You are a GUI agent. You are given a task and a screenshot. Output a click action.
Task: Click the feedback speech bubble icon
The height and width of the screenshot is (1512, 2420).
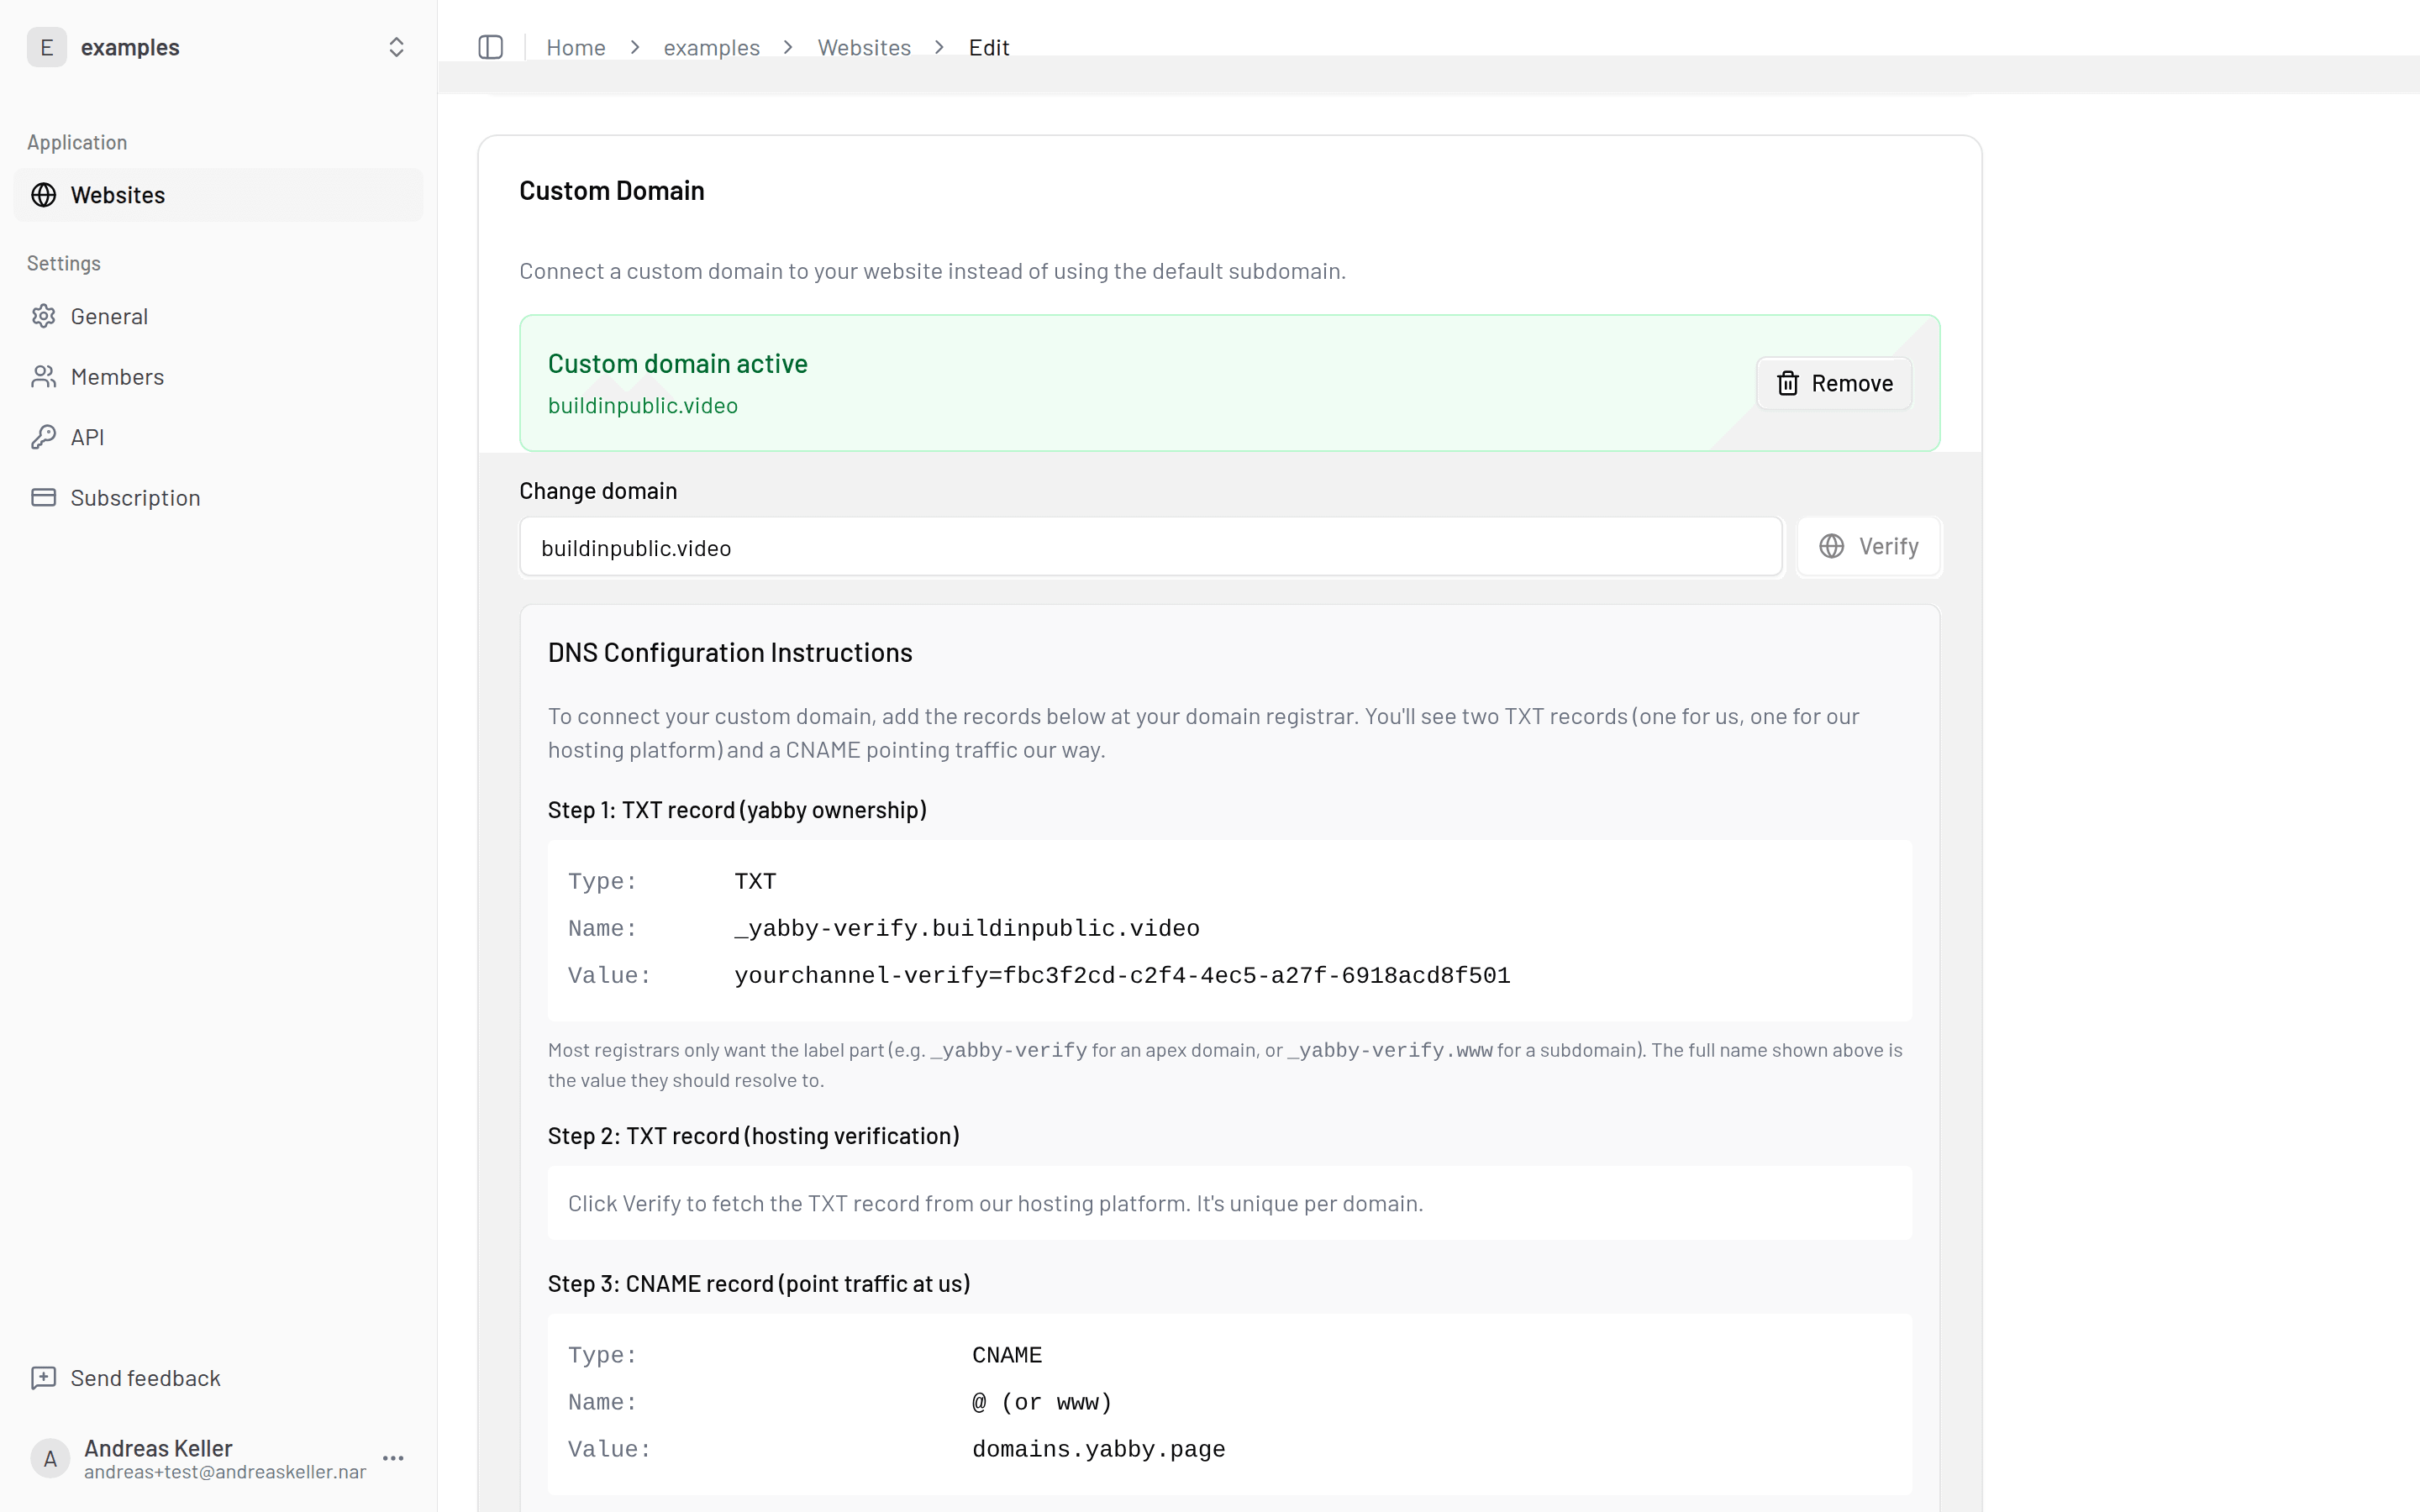[x=43, y=1378]
